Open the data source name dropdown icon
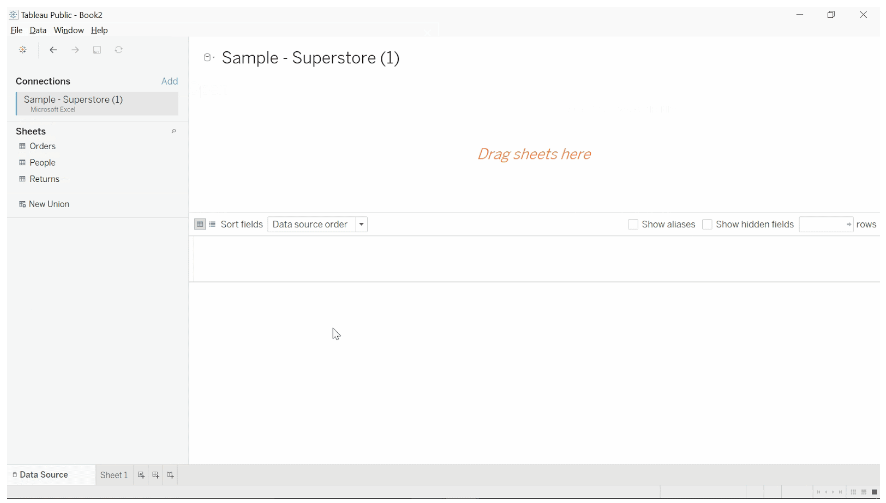 pos(208,58)
